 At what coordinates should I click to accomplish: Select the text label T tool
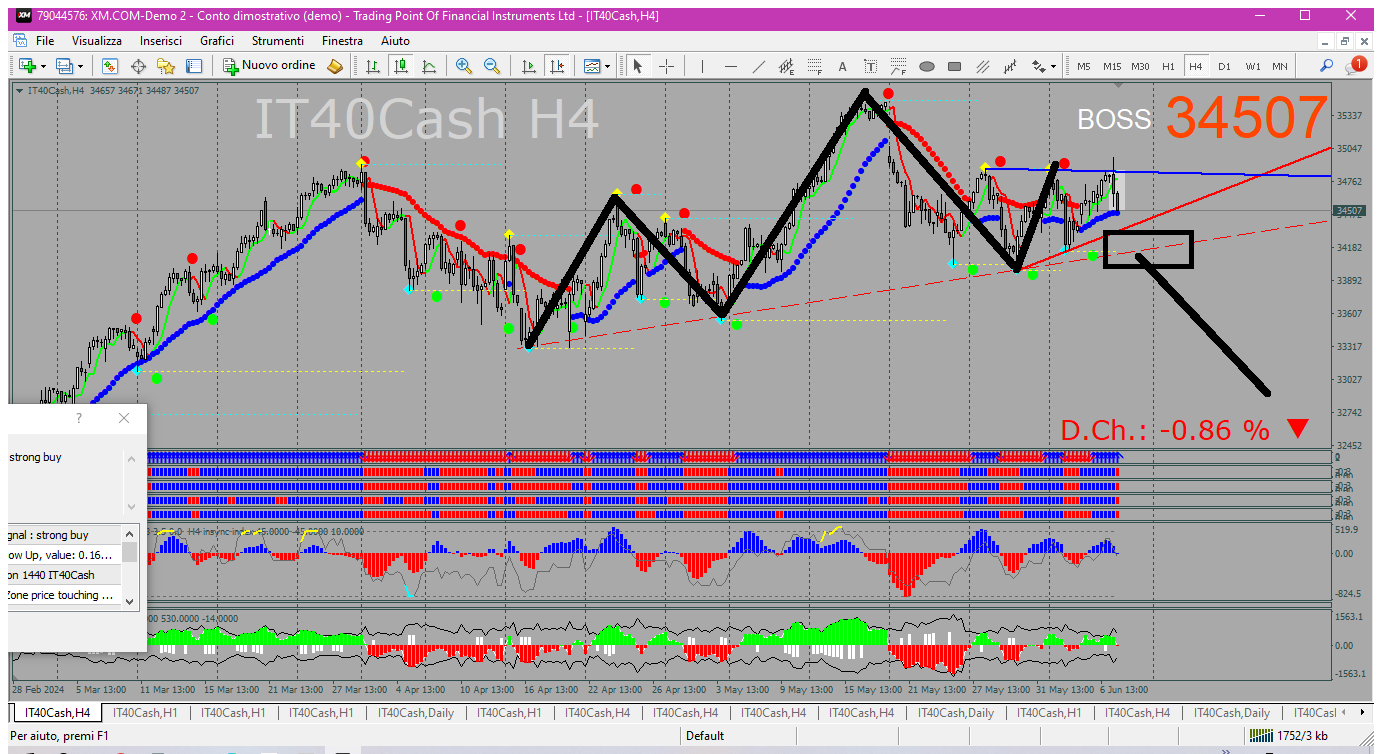(870, 66)
